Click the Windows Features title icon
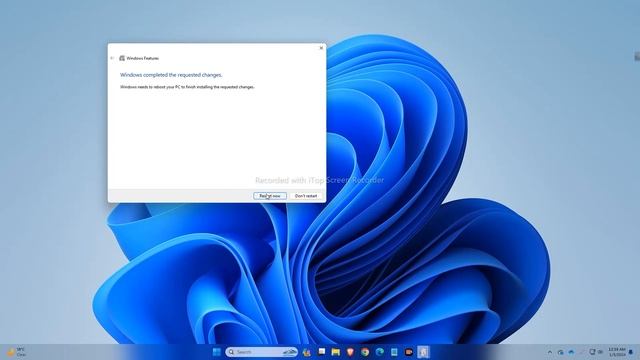 coord(122,58)
